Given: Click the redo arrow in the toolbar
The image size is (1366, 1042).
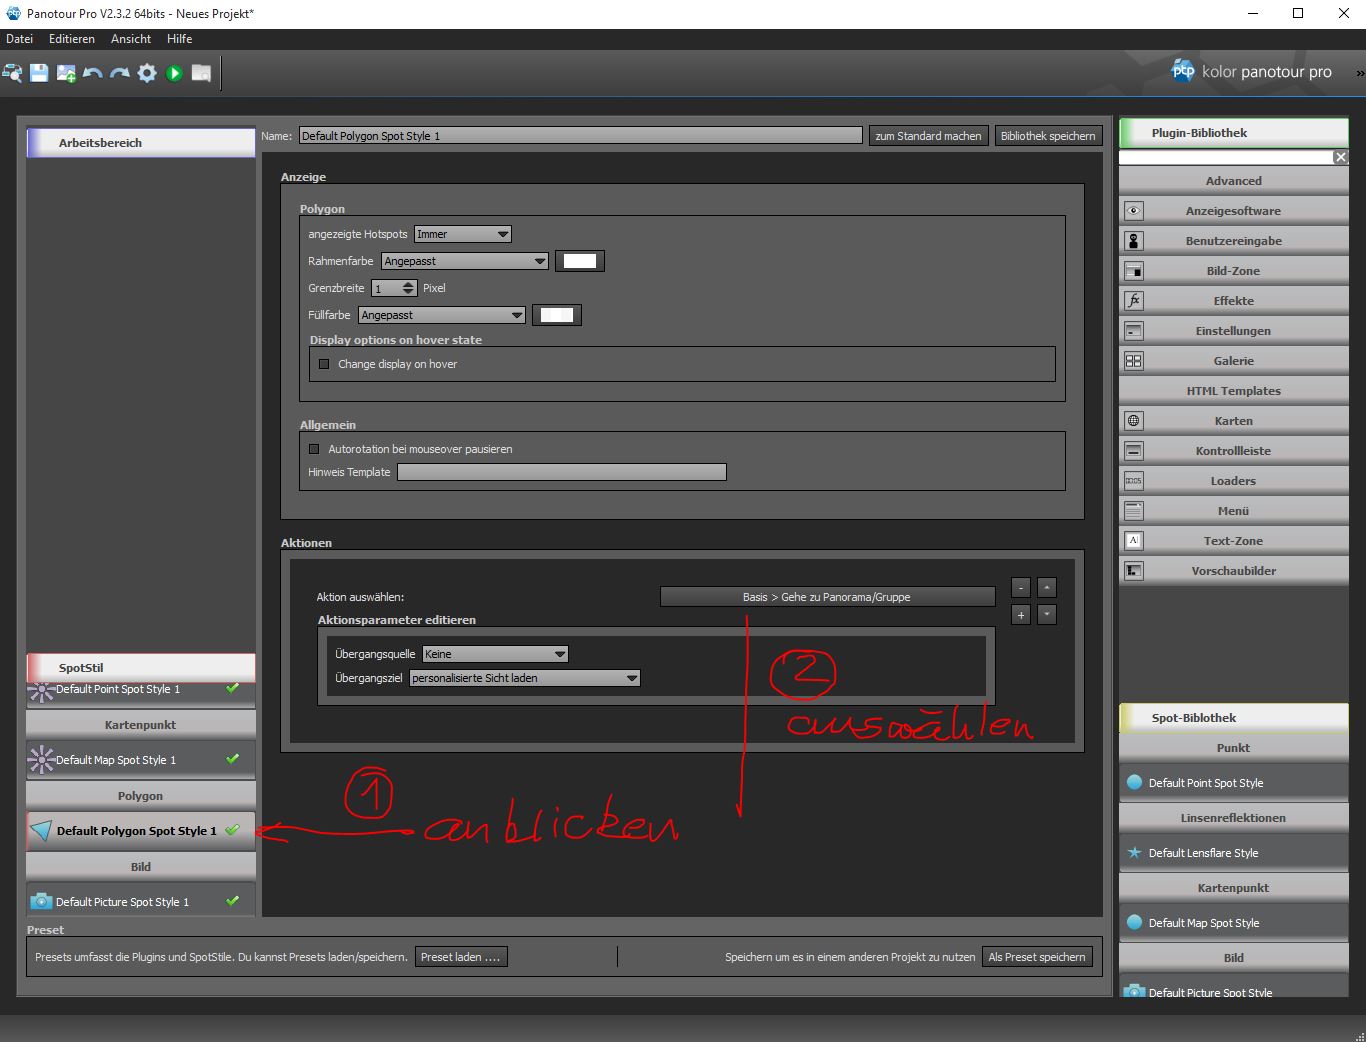Looking at the screenshot, I should tap(120, 73).
